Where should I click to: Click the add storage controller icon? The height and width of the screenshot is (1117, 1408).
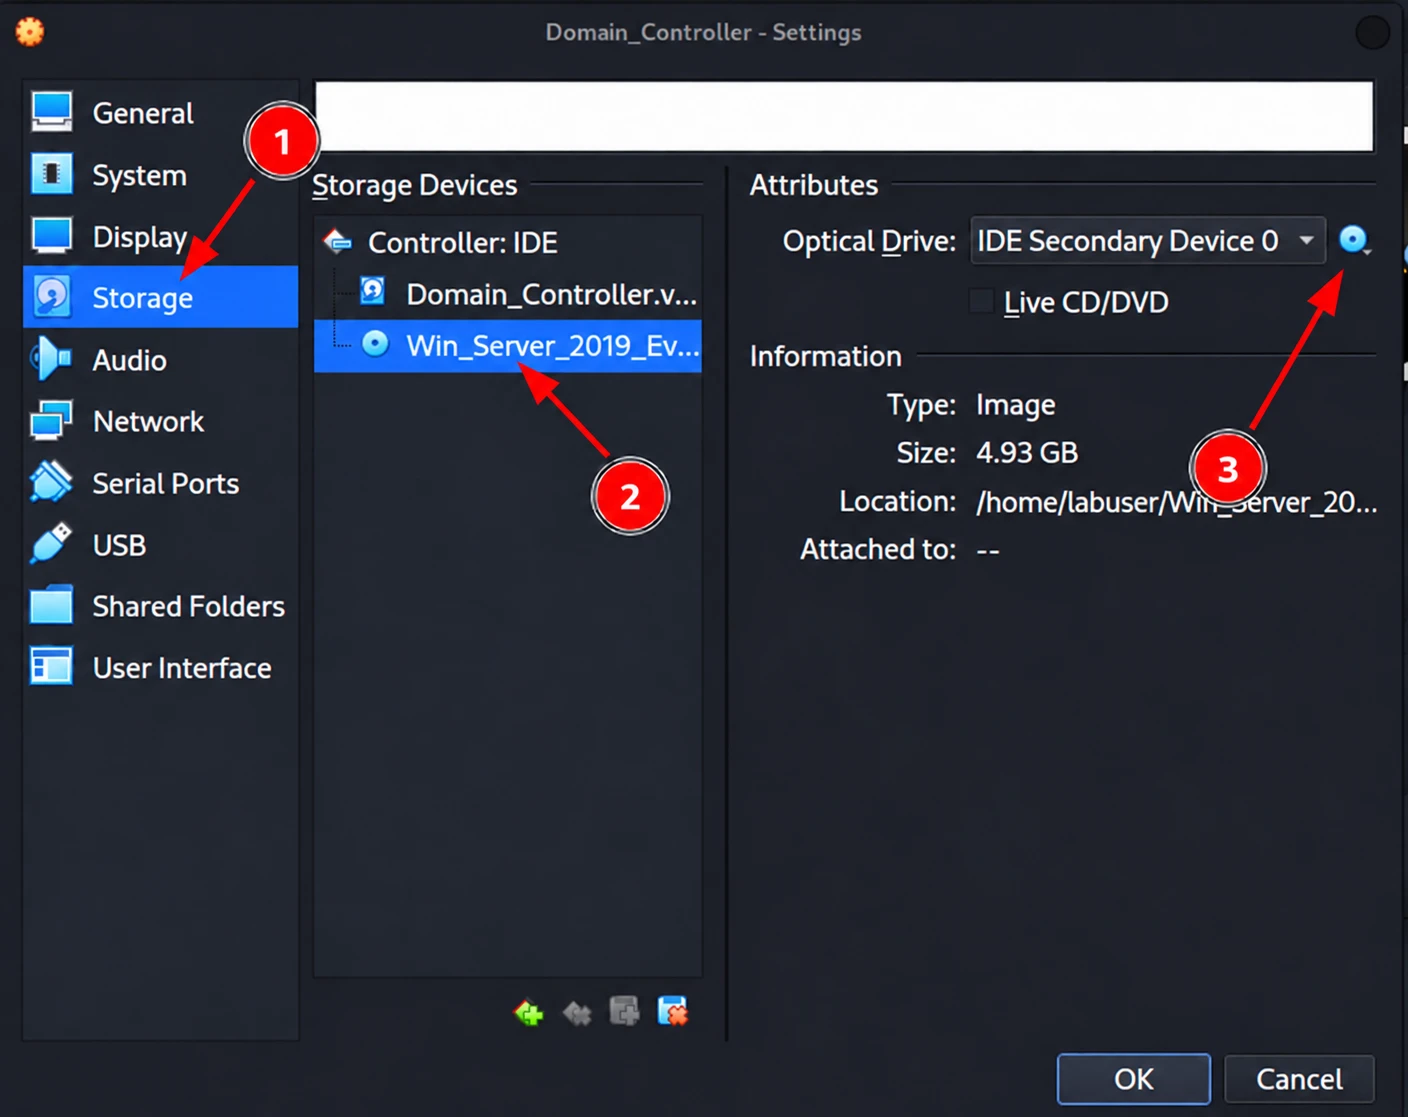[528, 1013]
